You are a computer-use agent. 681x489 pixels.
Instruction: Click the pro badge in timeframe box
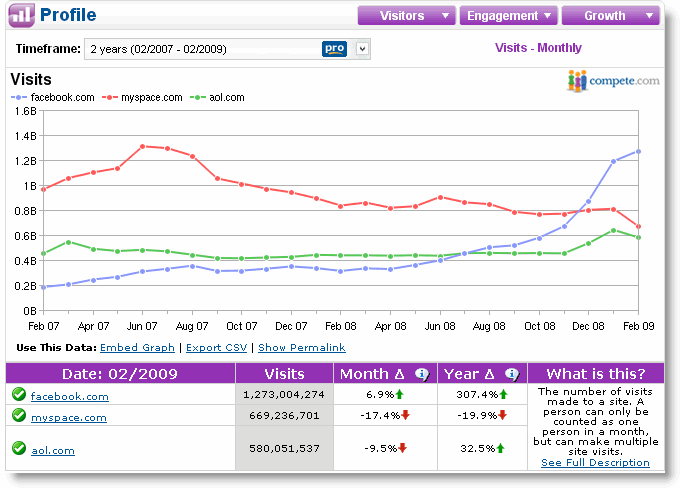(x=334, y=49)
